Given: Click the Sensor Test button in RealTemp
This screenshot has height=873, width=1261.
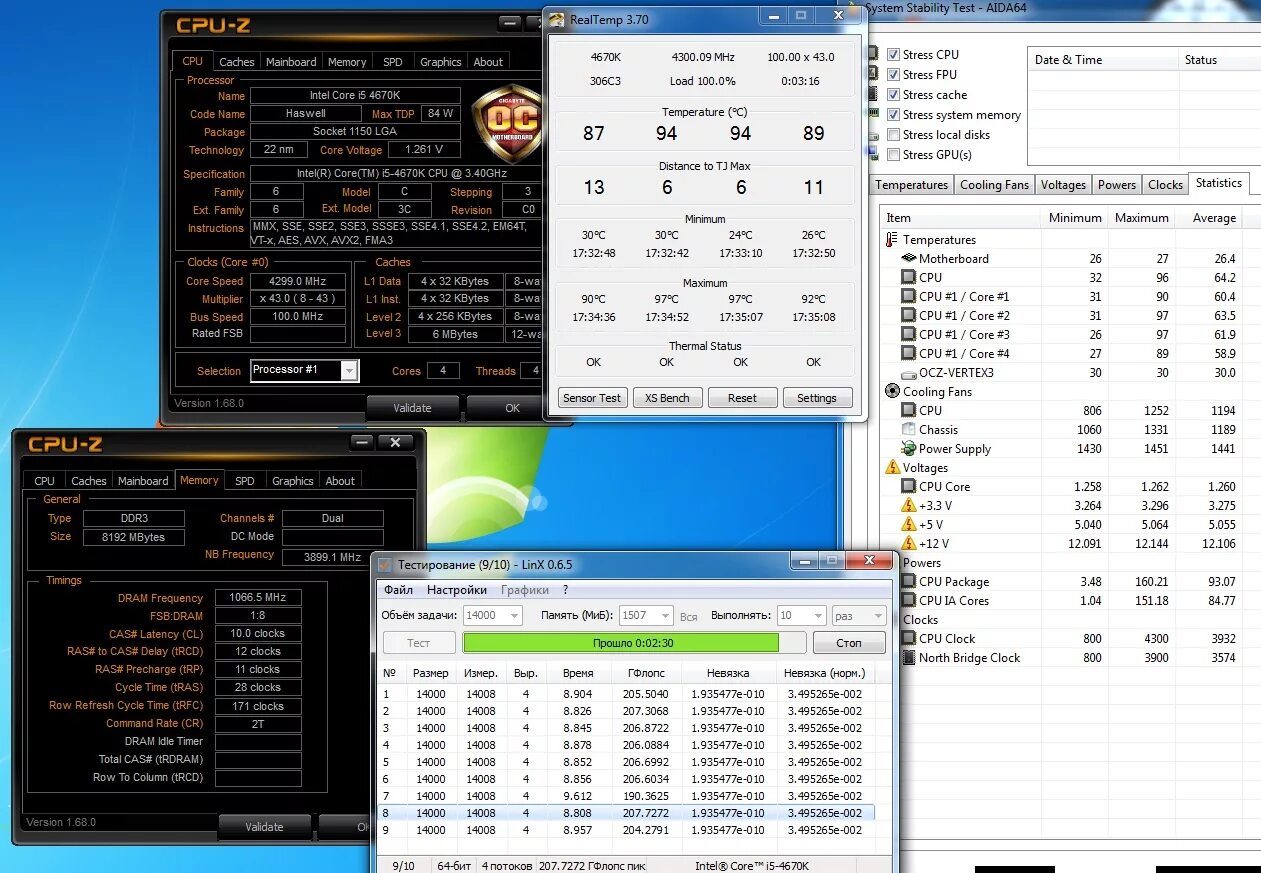Looking at the screenshot, I should (x=592, y=398).
